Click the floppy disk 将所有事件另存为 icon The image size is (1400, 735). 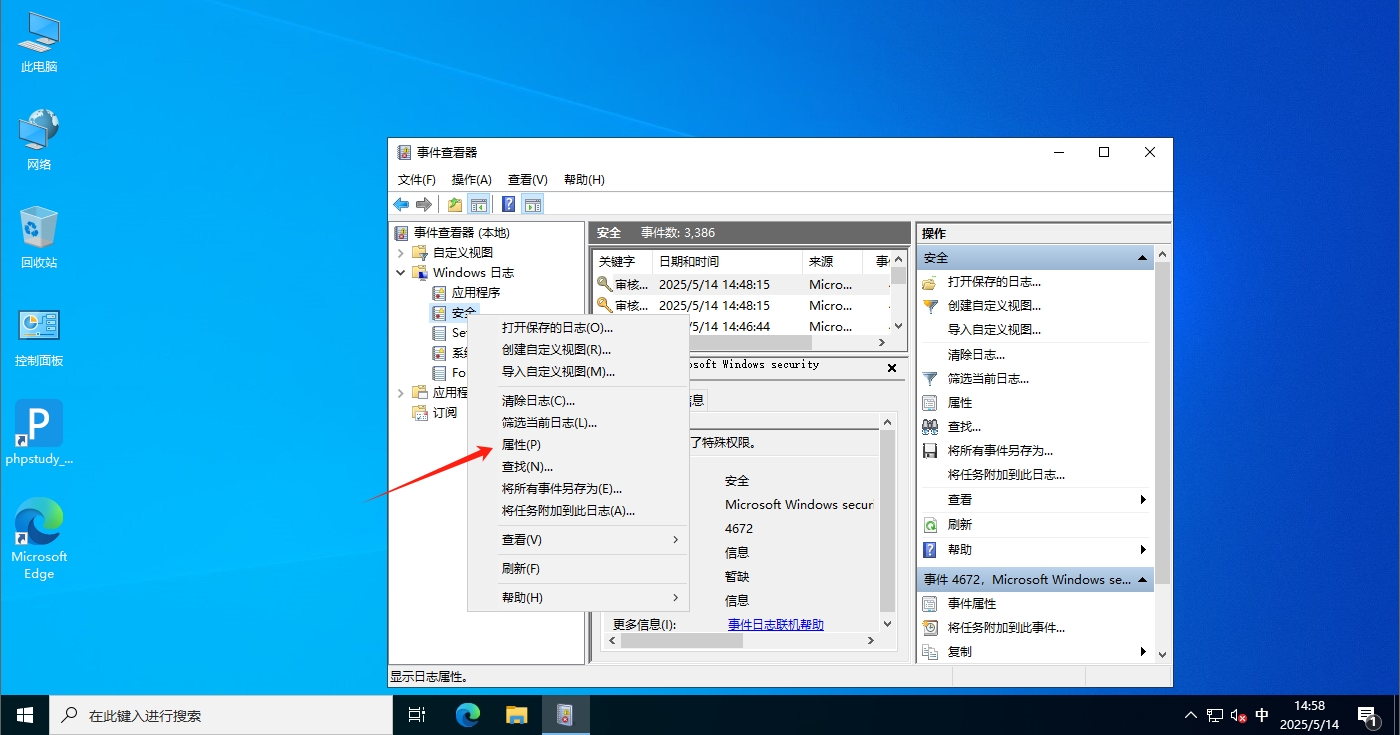tap(930, 451)
